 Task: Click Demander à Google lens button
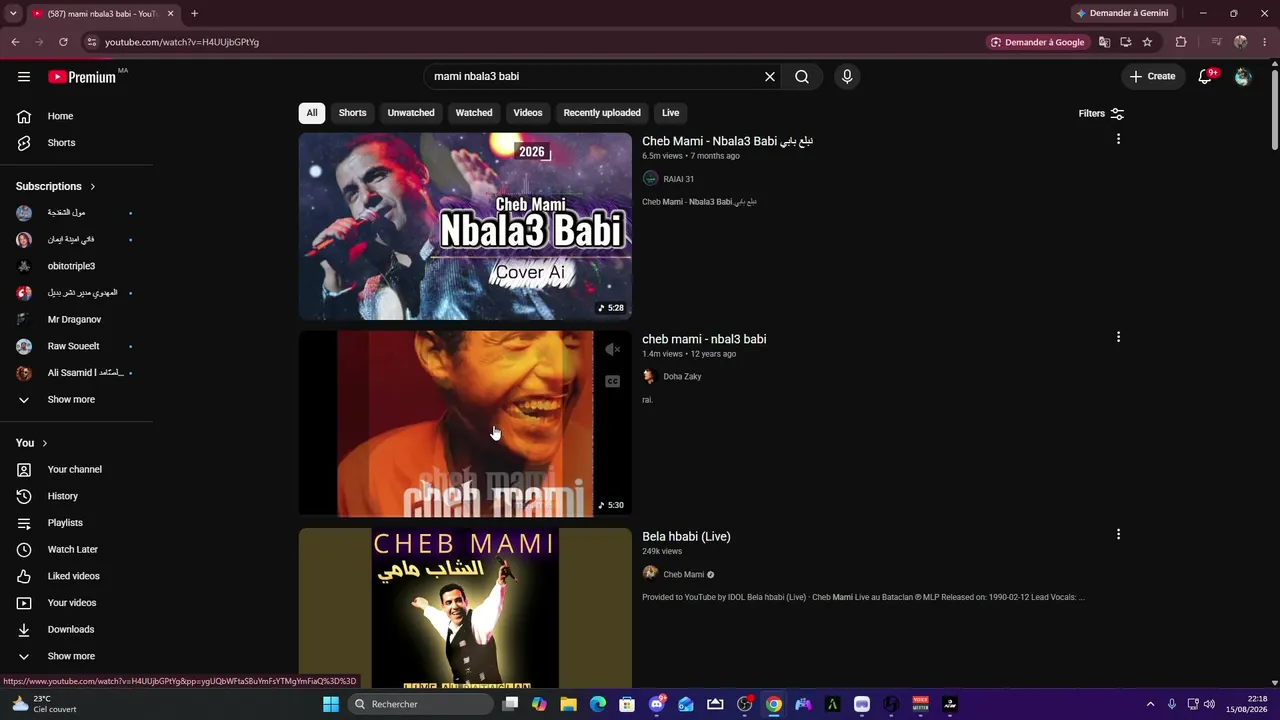(x=1037, y=42)
